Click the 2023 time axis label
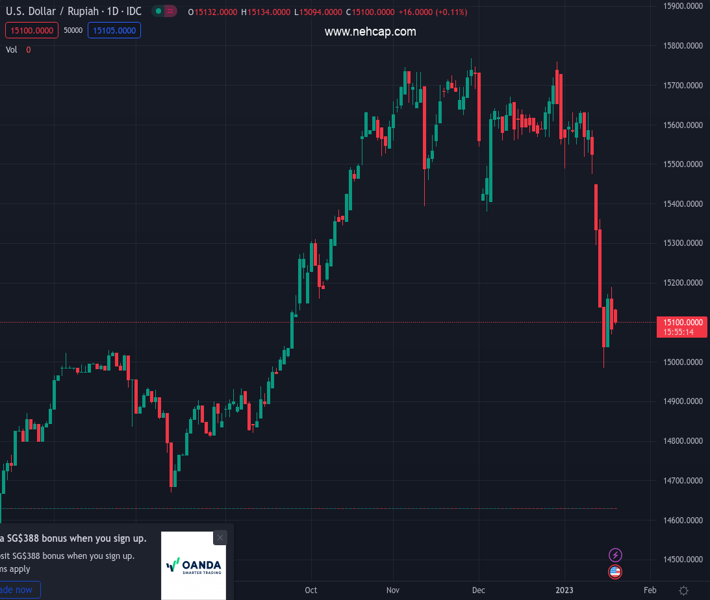The height and width of the screenshot is (600, 710). [563, 590]
